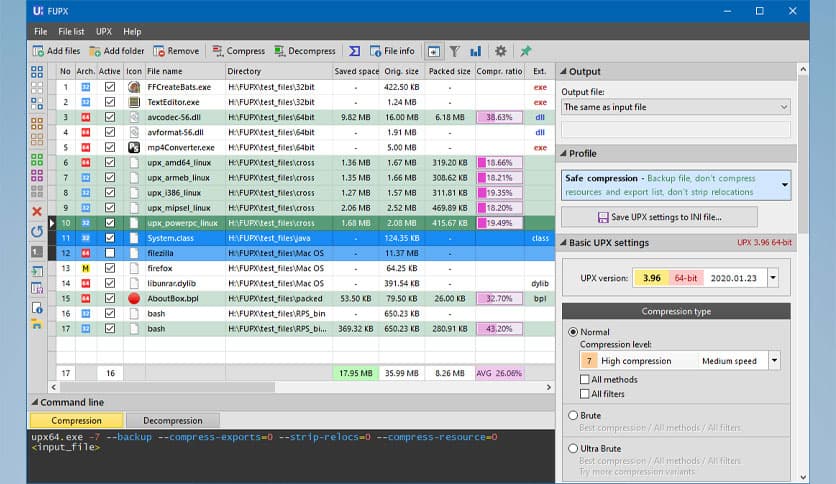The image size is (836, 484).
Task: Click the orange squares sidebar icon
Action: click(x=37, y=124)
